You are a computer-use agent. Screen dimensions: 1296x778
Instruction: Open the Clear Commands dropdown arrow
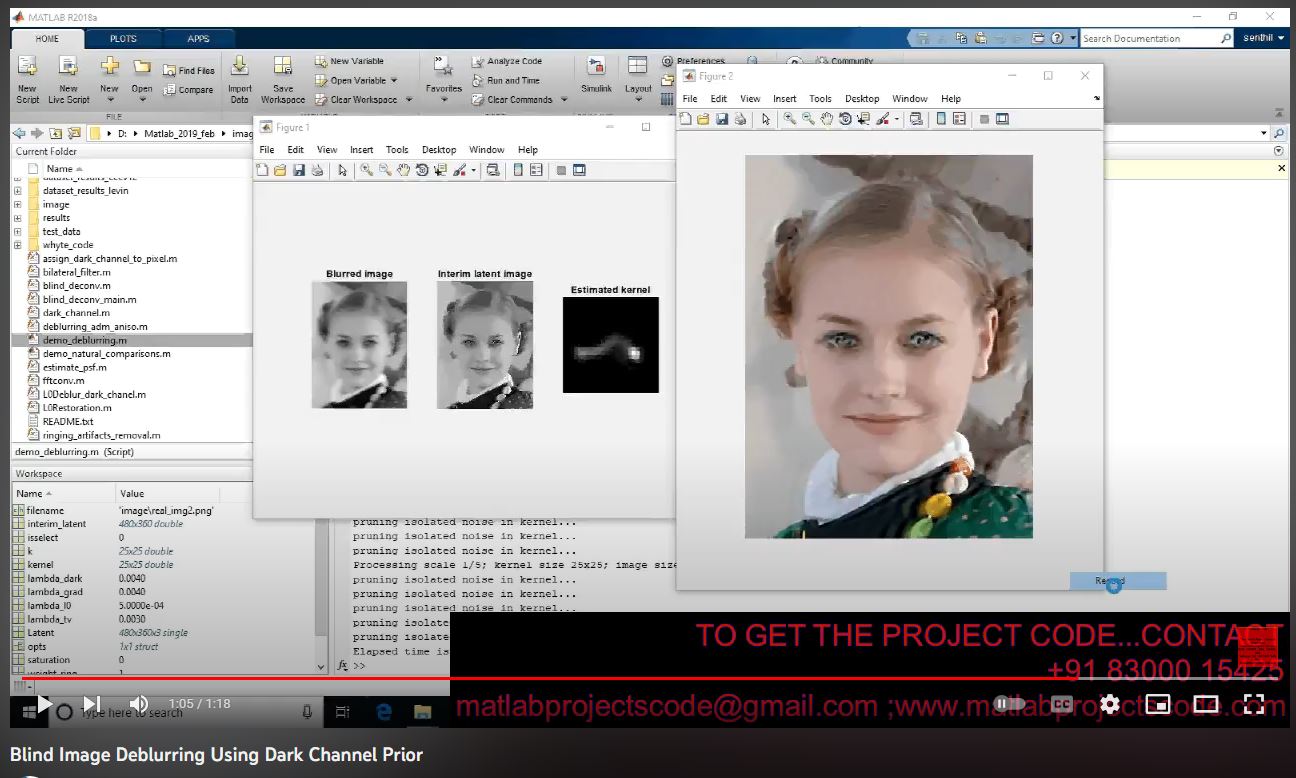pos(564,100)
